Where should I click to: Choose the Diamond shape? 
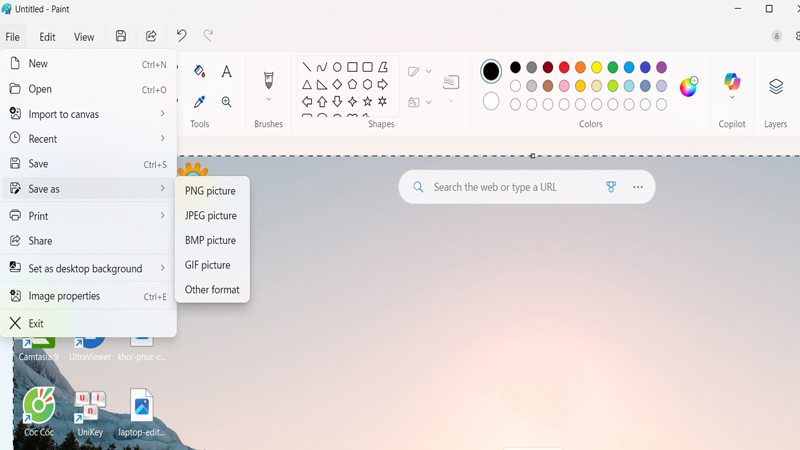point(337,84)
